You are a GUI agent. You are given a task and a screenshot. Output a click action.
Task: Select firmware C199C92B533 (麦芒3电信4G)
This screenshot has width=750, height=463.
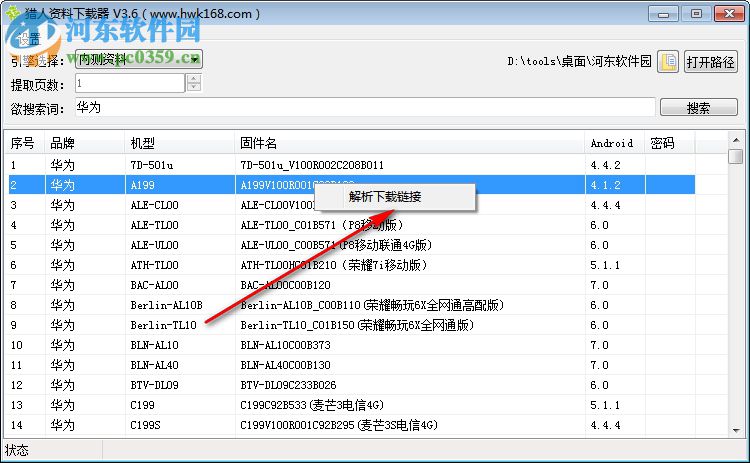[x=312, y=405]
